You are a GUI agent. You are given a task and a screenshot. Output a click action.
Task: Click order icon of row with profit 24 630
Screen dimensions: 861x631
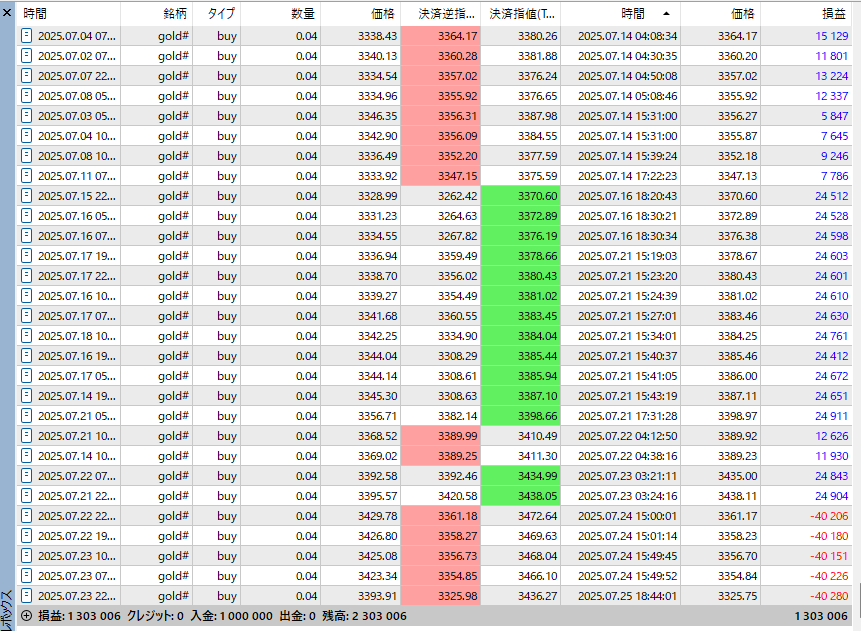(x=26, y=316)
